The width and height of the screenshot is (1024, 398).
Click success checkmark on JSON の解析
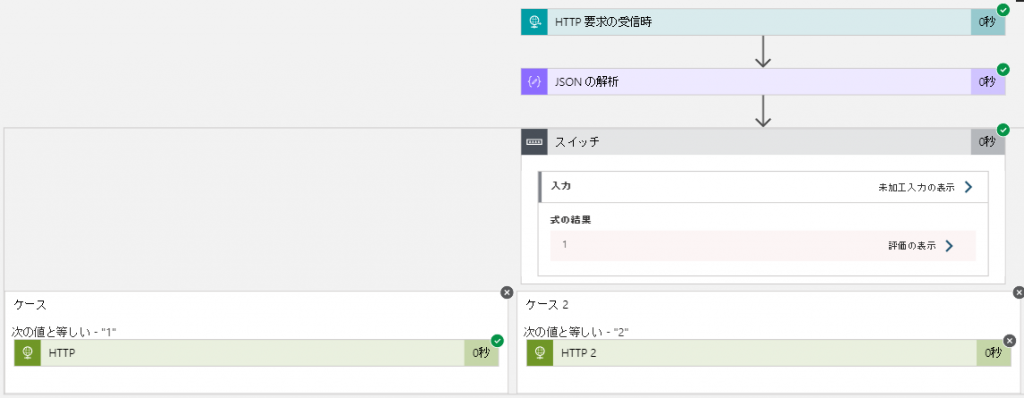tap(1003, 69)
